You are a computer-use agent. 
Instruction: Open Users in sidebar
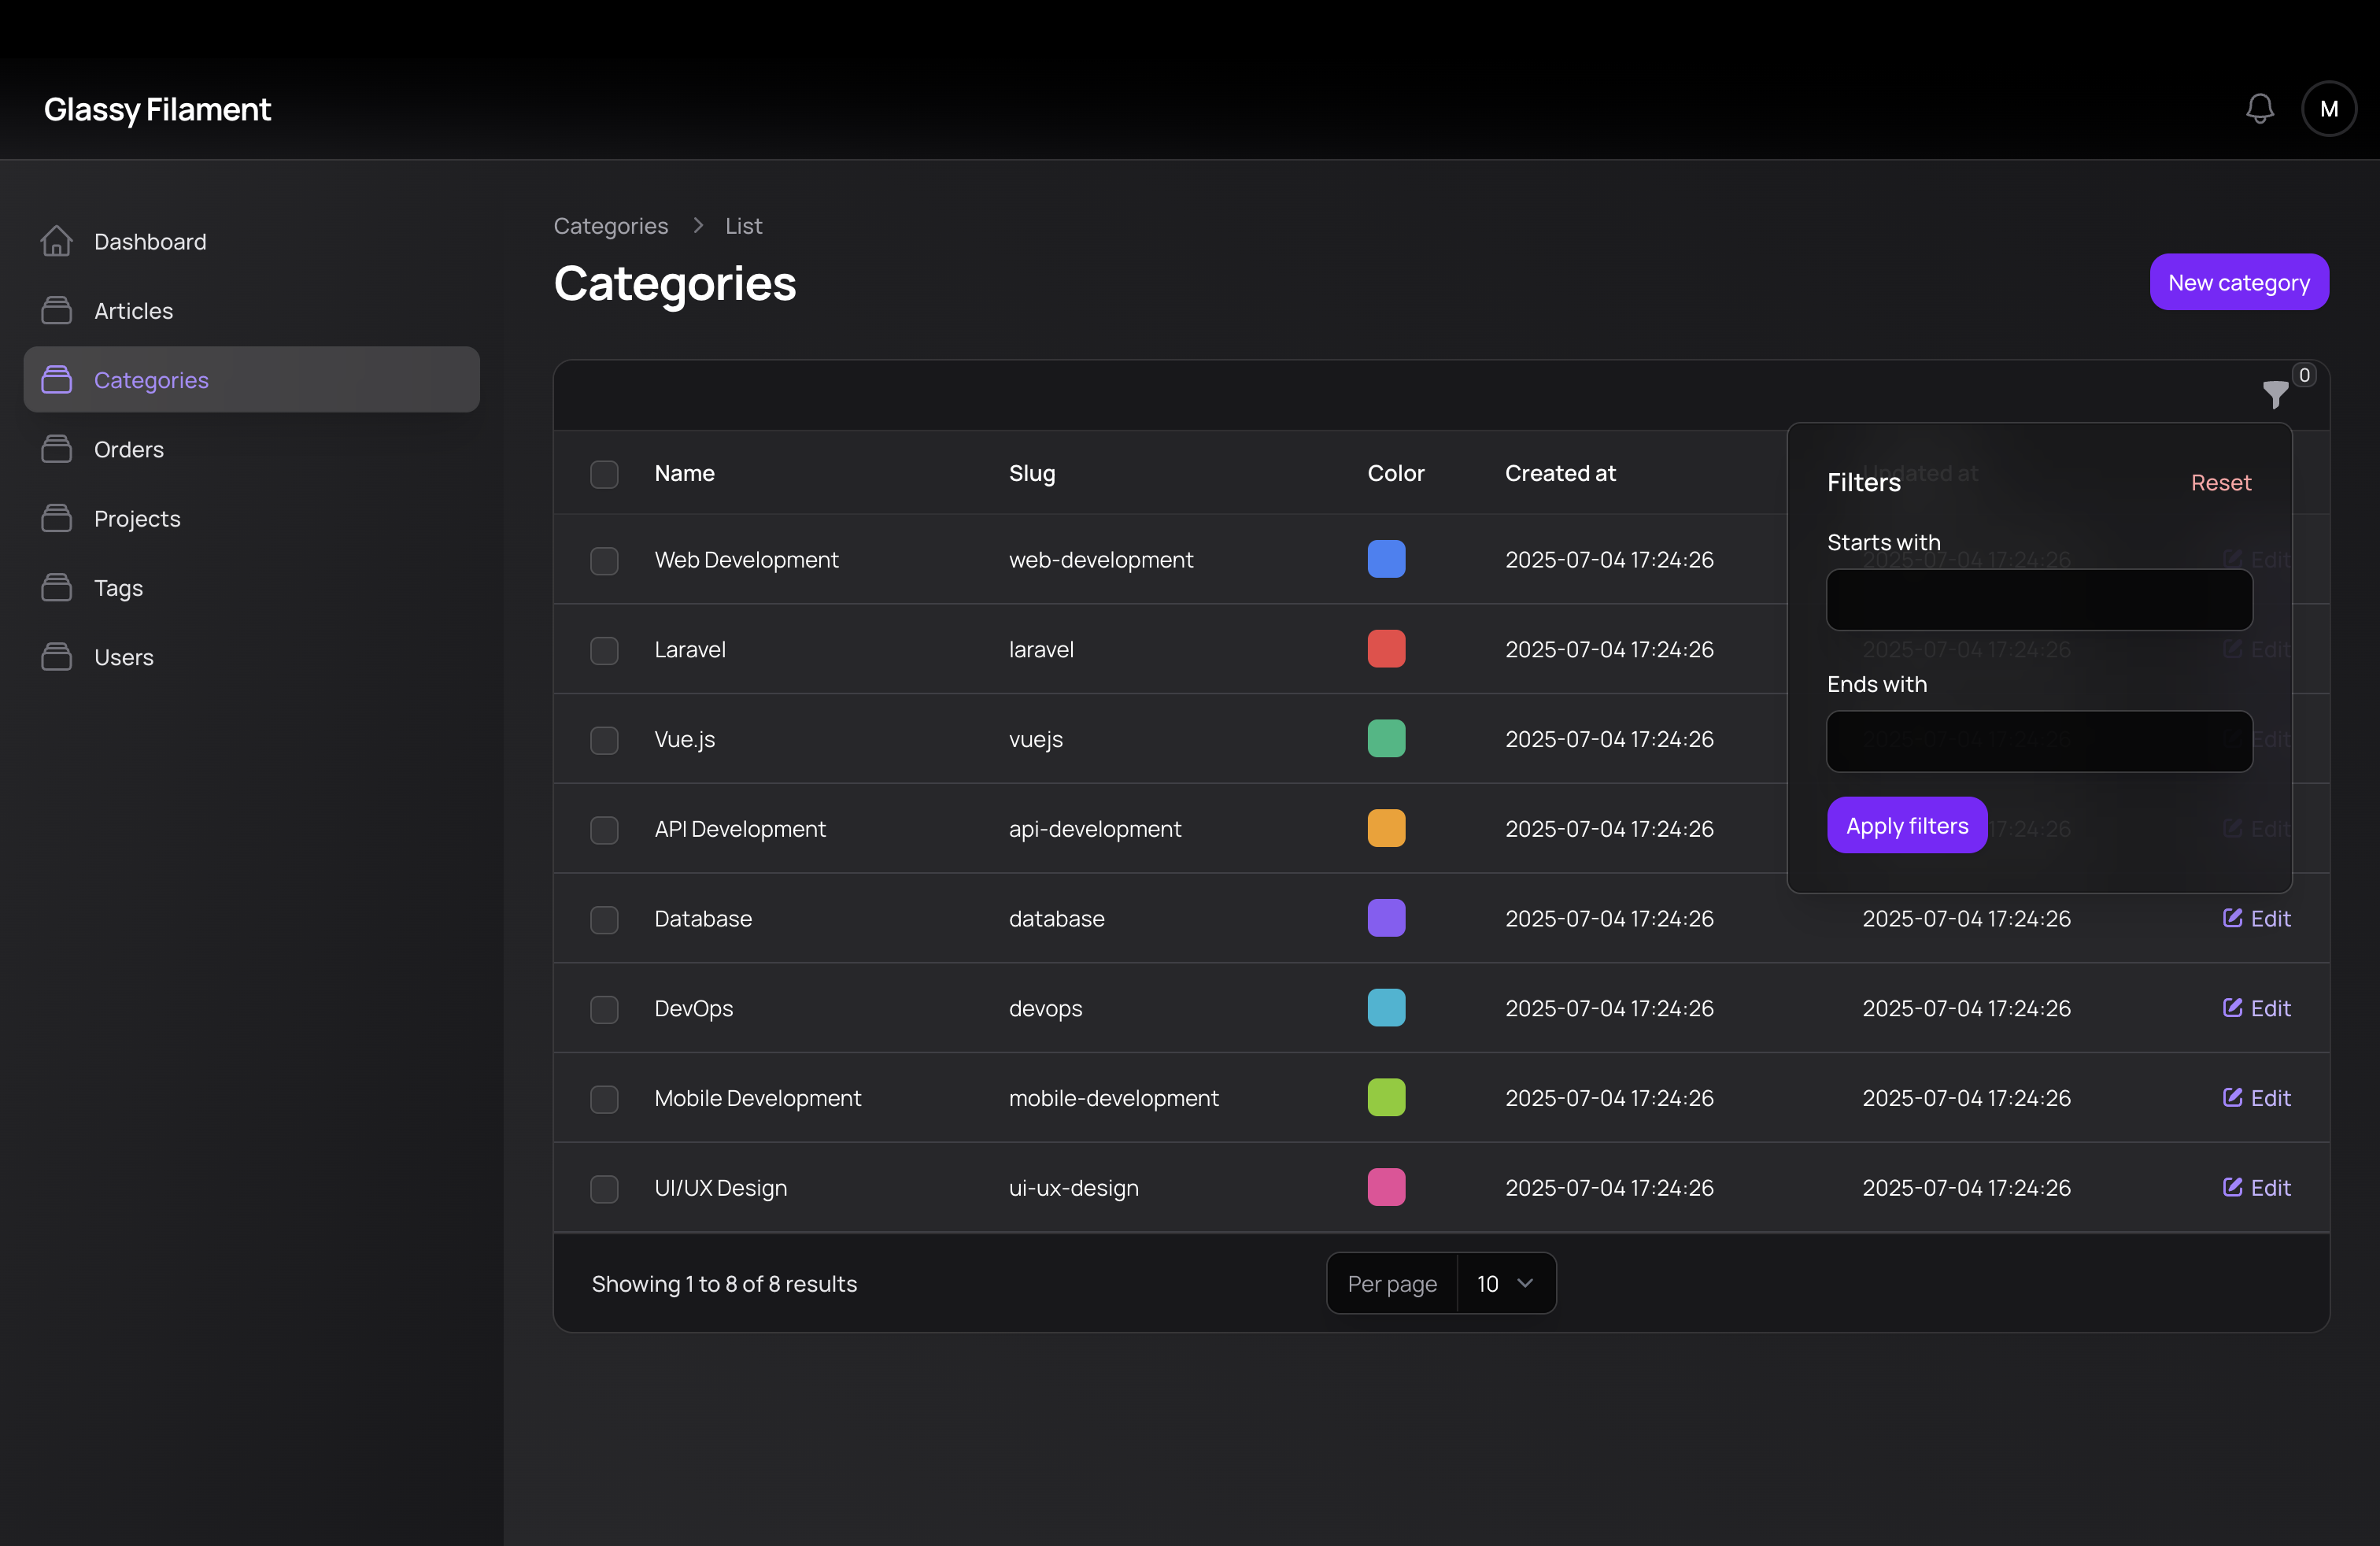click(251, 657)
